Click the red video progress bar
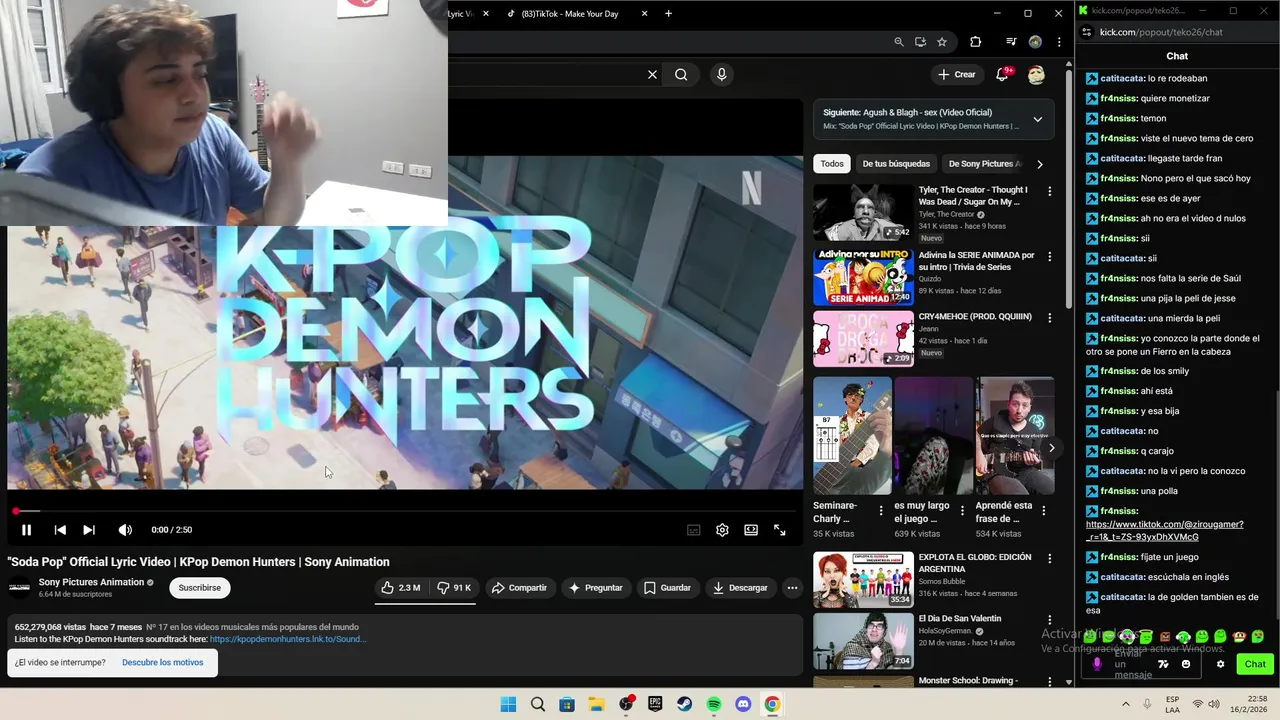1280x720 pixels. [405, 511]
